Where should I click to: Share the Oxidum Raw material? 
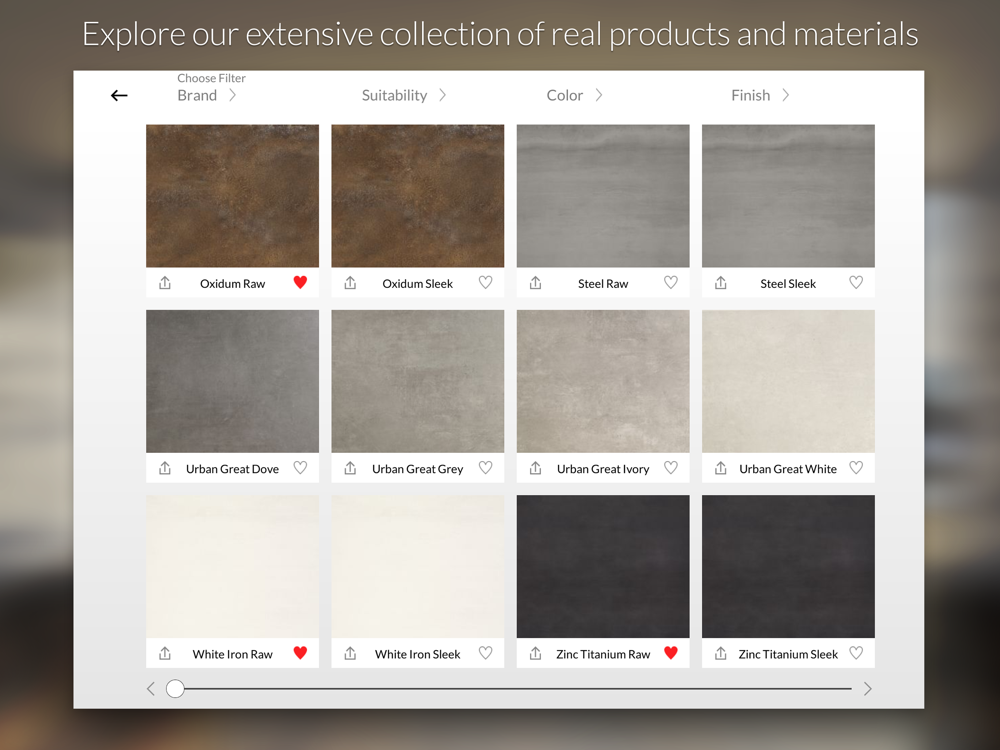(x=165, y=283)
